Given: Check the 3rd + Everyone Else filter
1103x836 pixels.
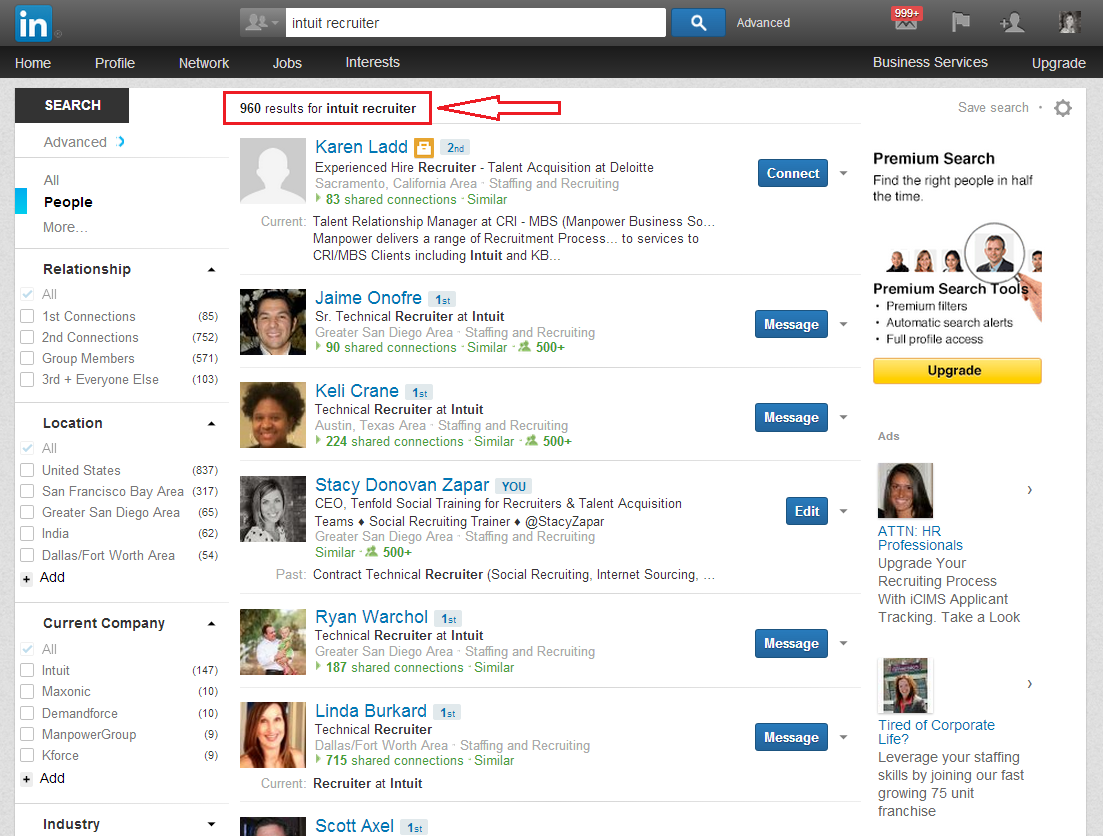Looking at the screenshot, I should 27,379.
